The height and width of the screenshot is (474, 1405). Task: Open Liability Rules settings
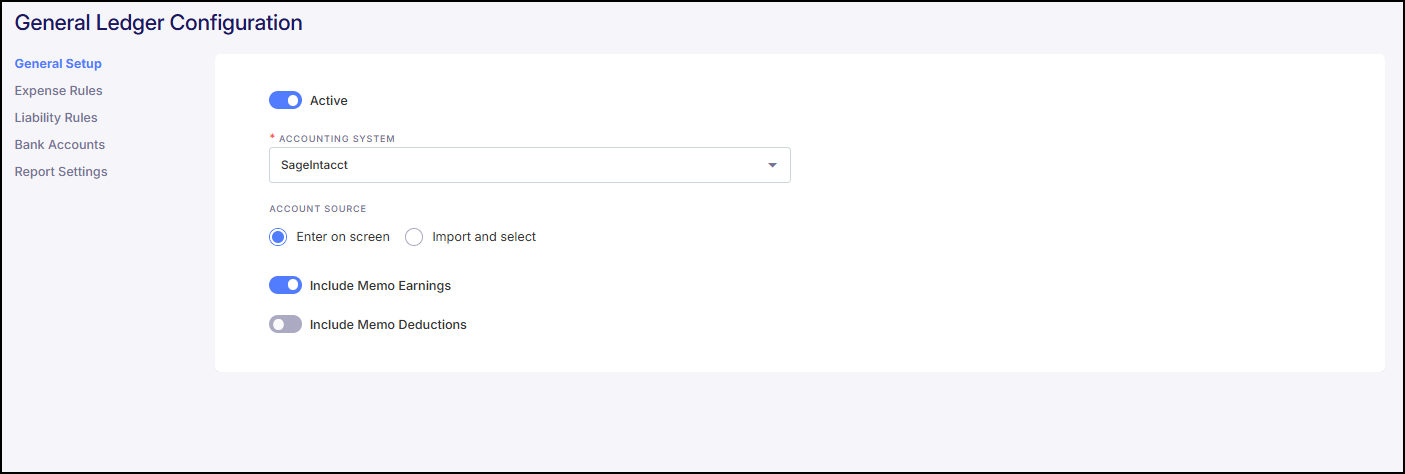coord(56,118)
